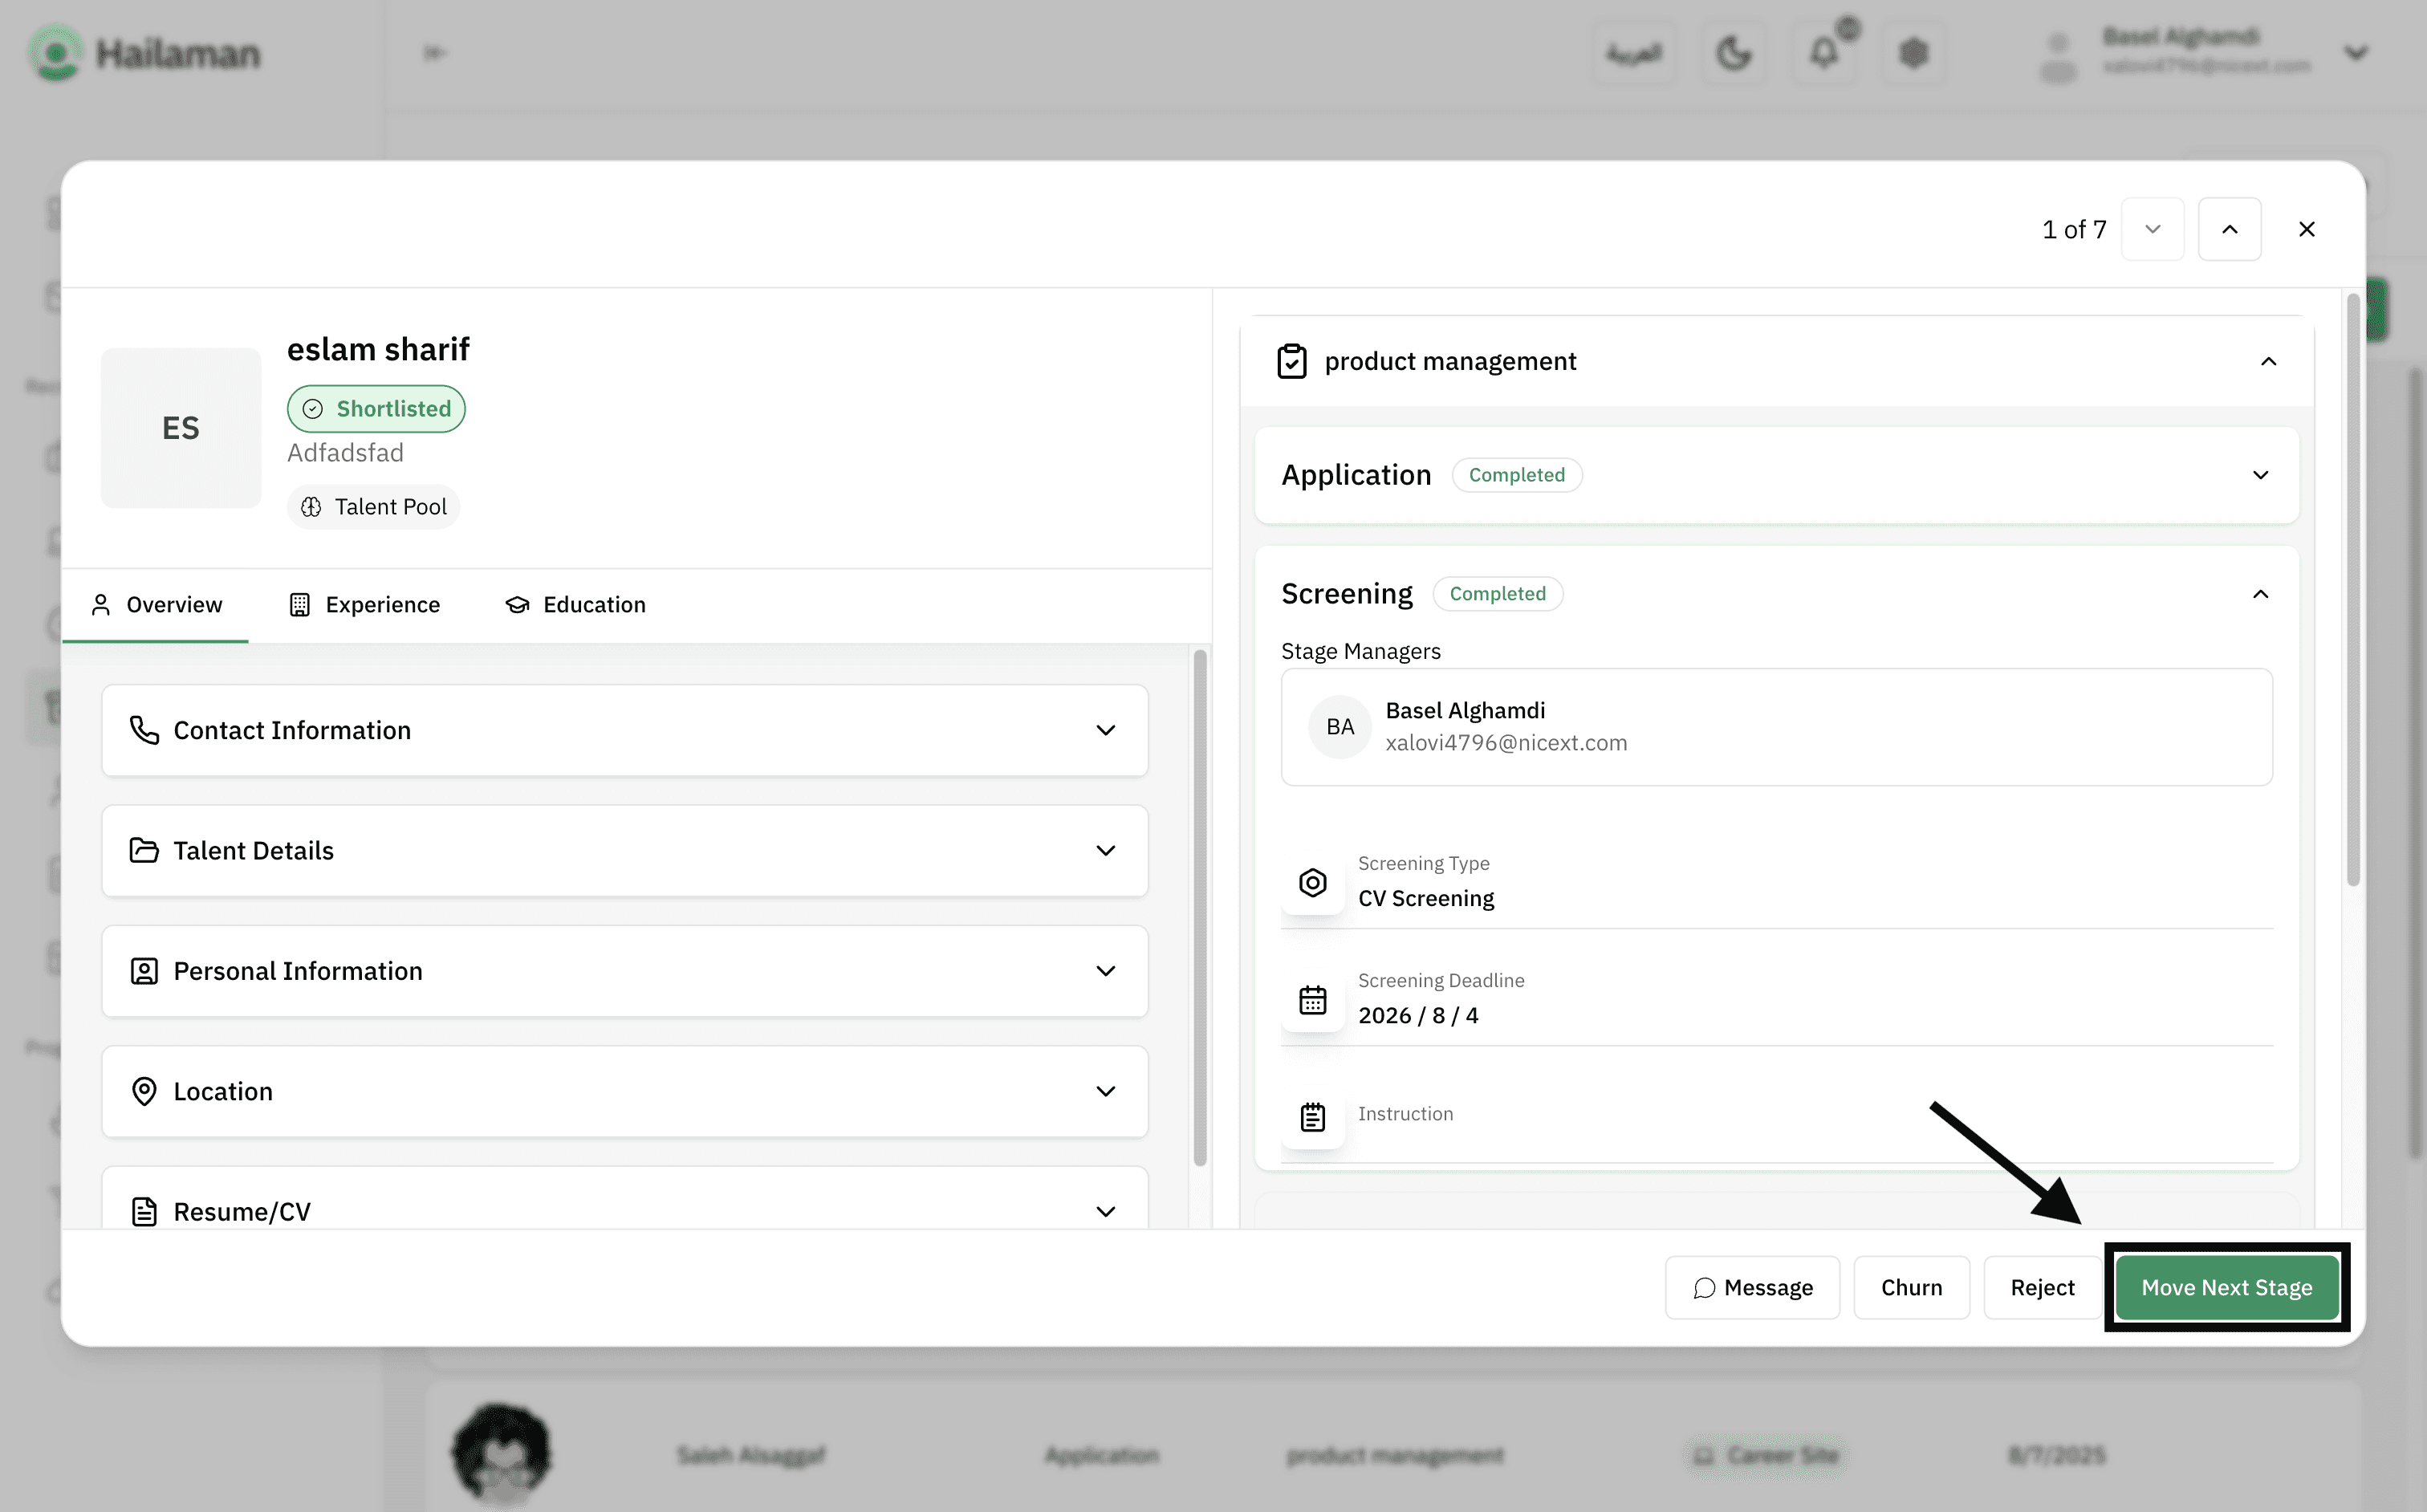This screenshot has height=1512, width=2427.
Task: Open the notifications bell
Action: point(1825,53)
